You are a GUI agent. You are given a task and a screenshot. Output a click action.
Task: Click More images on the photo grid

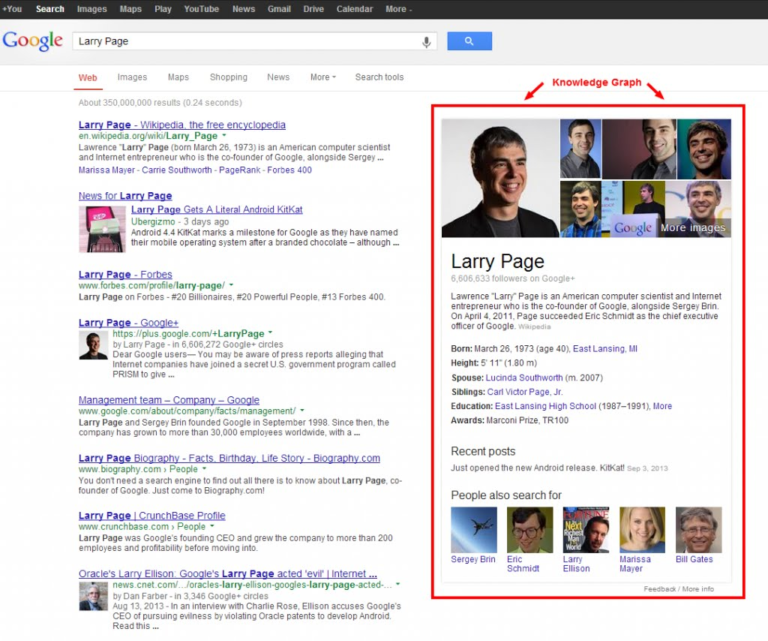tap(692, 228)
